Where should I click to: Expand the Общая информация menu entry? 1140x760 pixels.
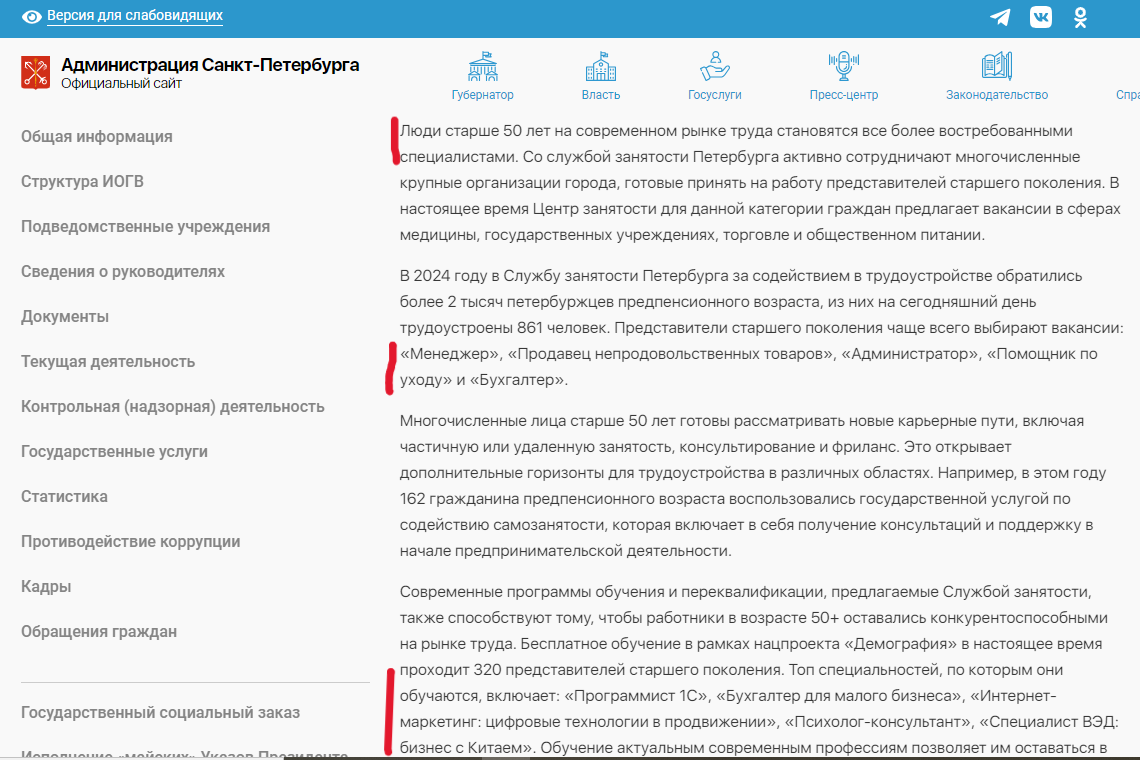coord(95,136)
